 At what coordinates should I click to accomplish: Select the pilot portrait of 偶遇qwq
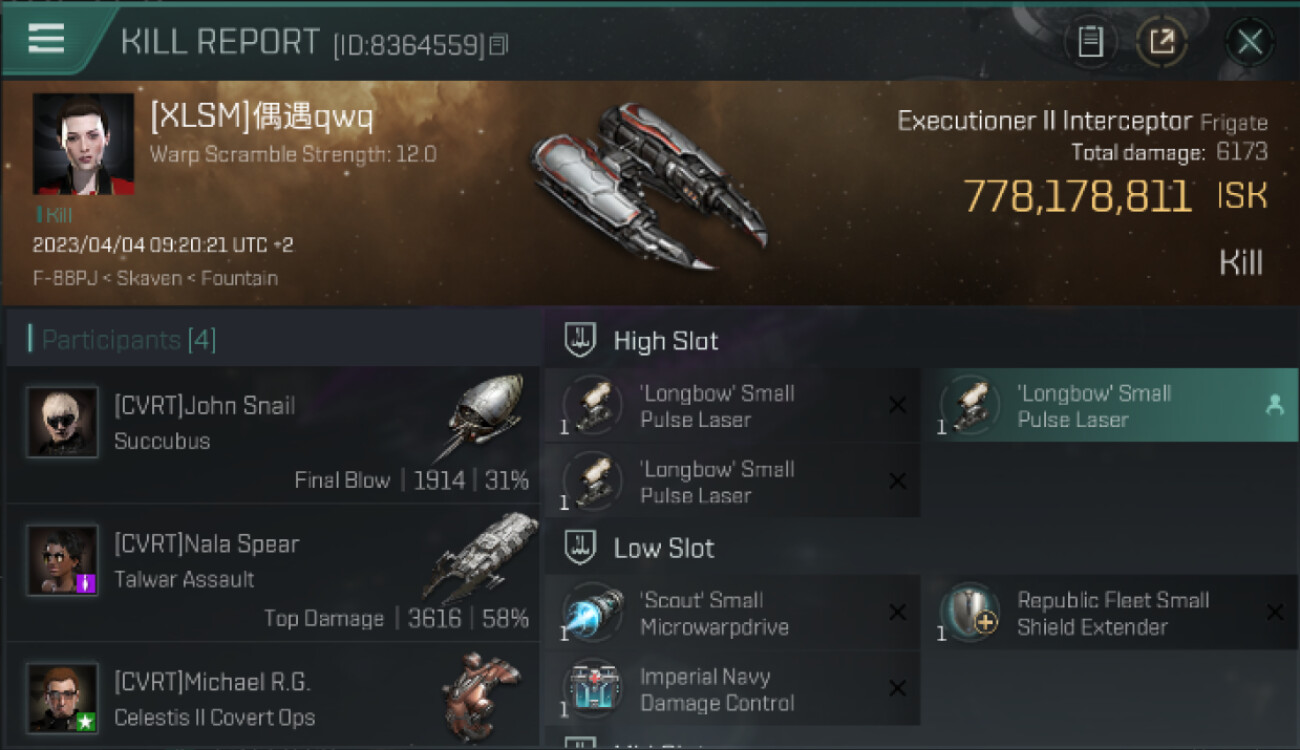[x=83, y=144]
